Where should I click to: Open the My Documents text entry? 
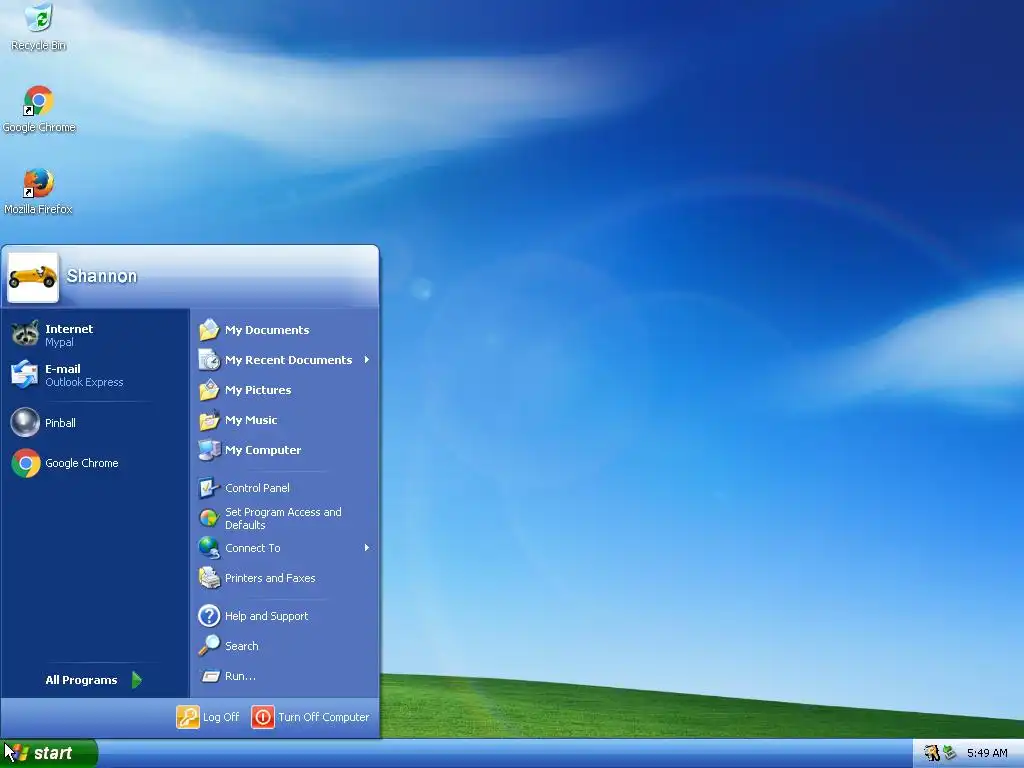[x=267, y=330]
